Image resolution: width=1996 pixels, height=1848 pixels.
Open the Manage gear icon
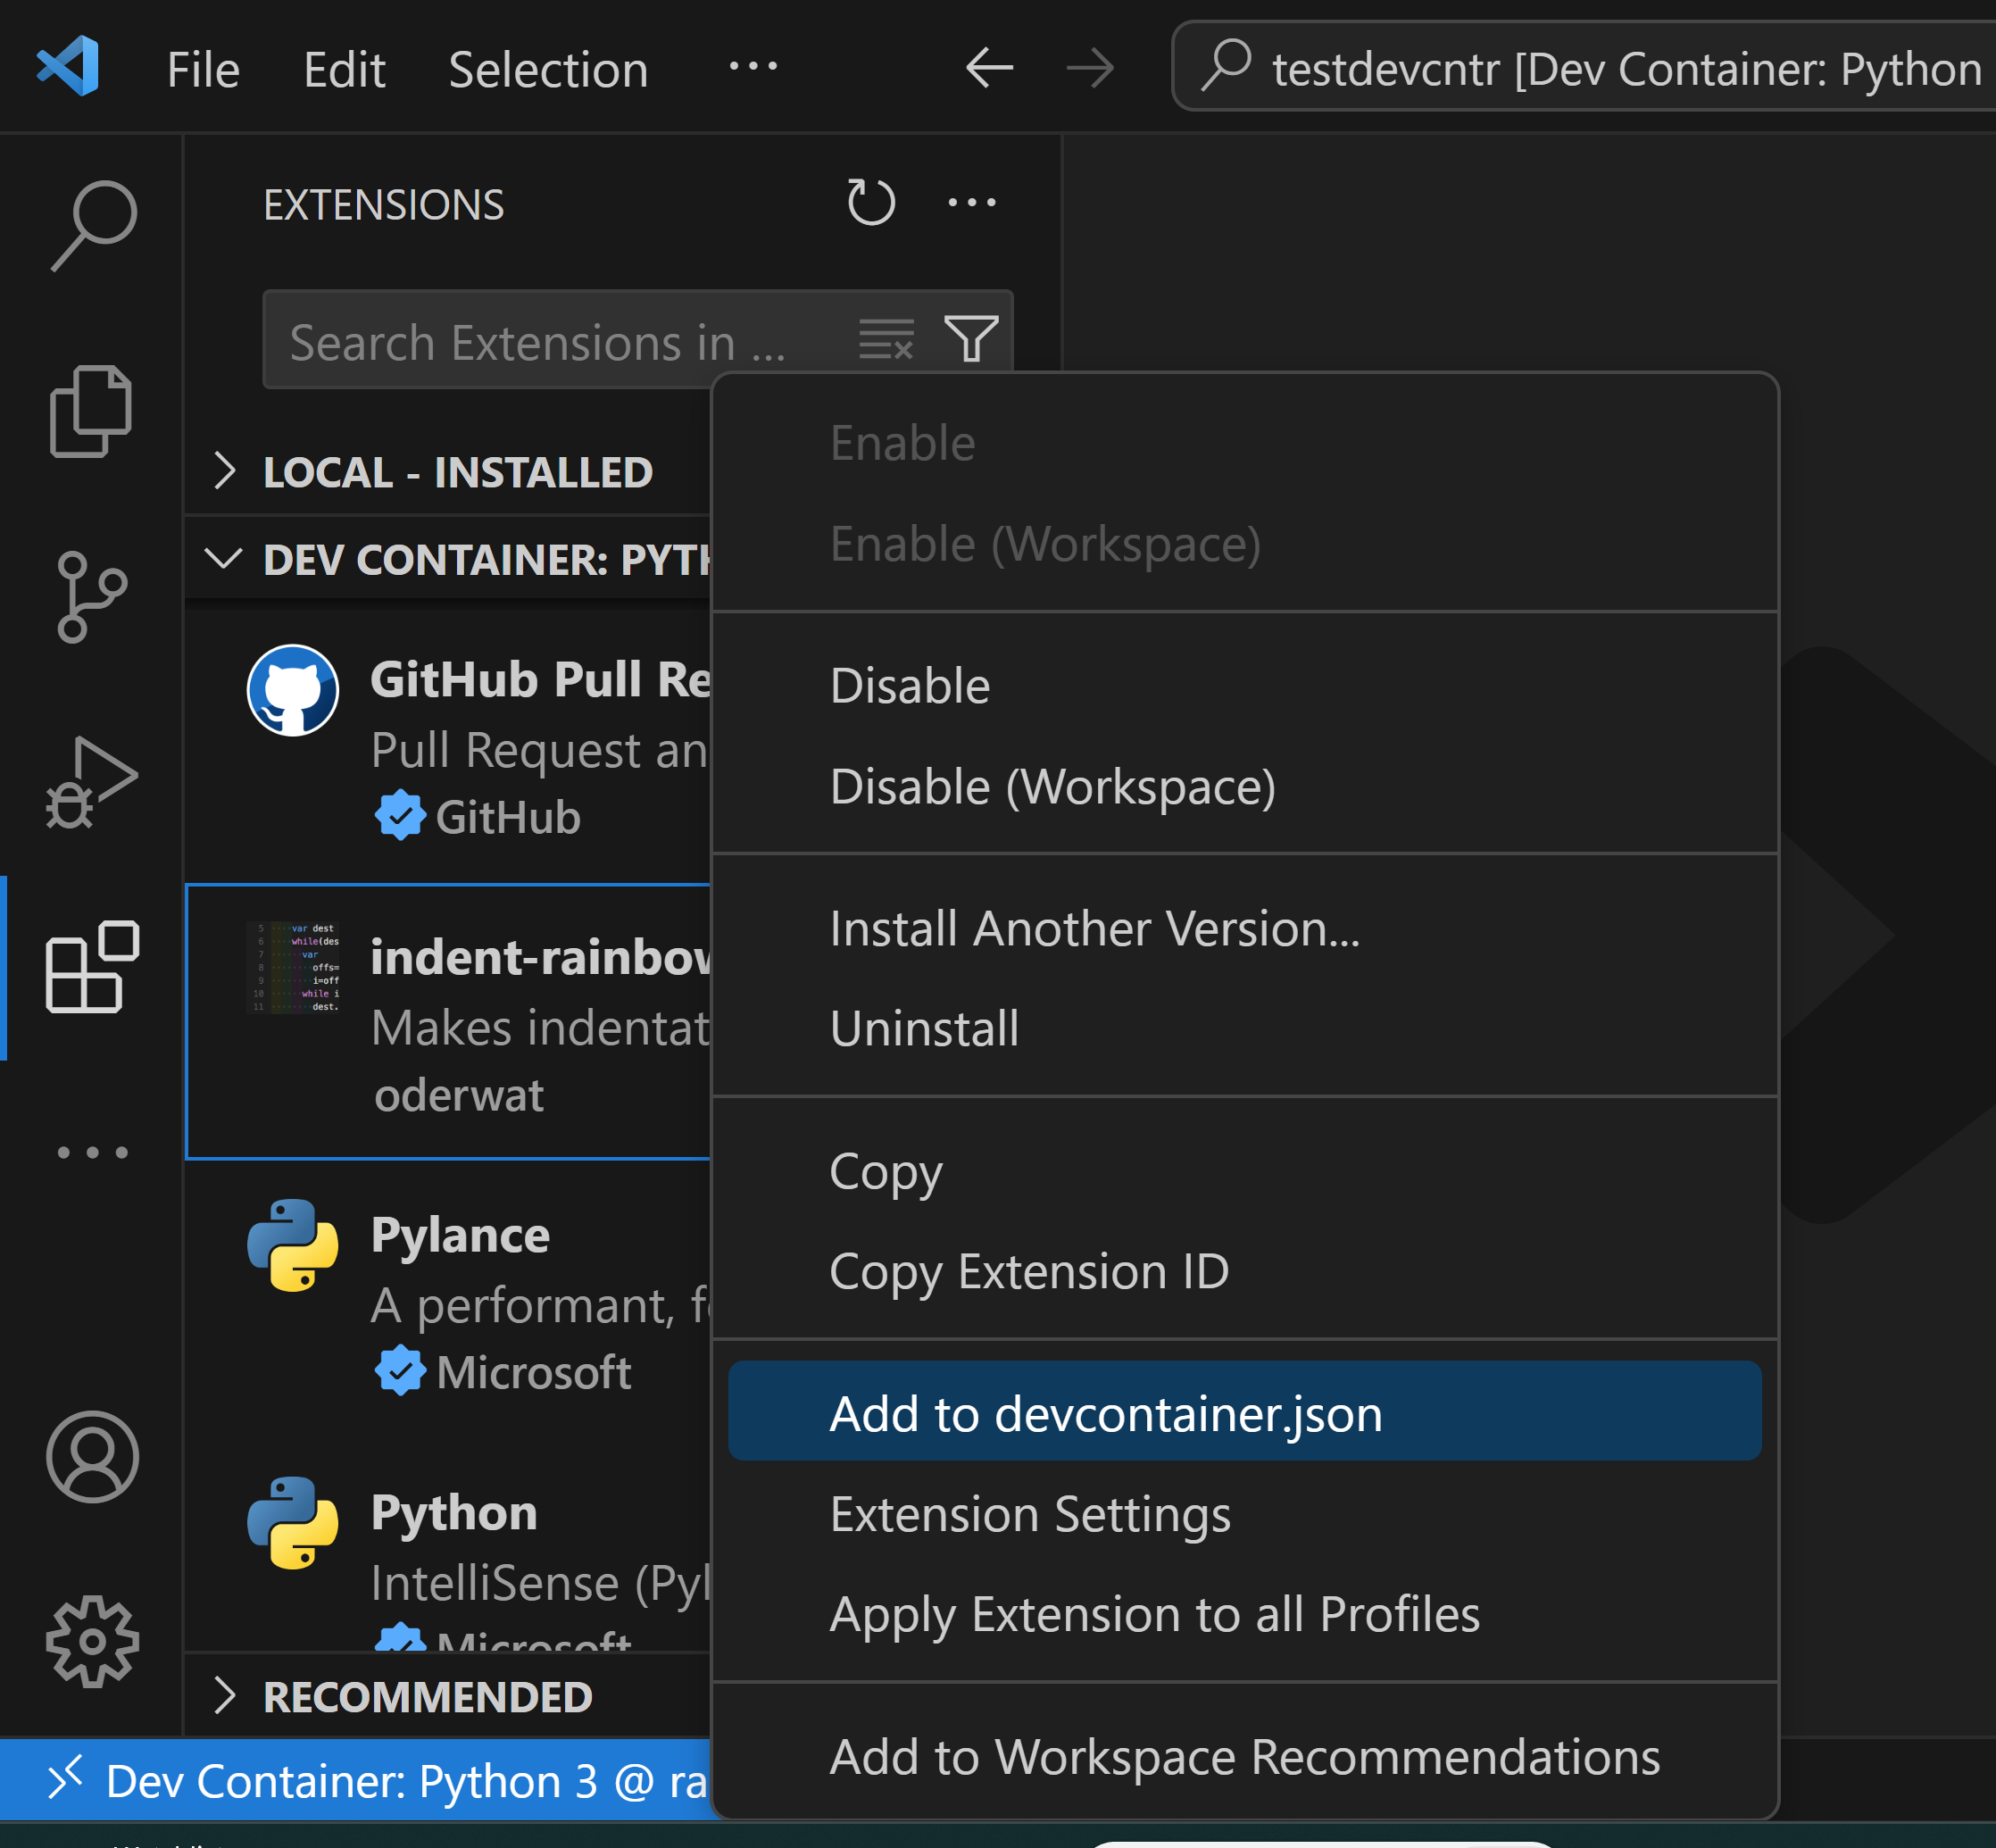(x=92, y=1641)
